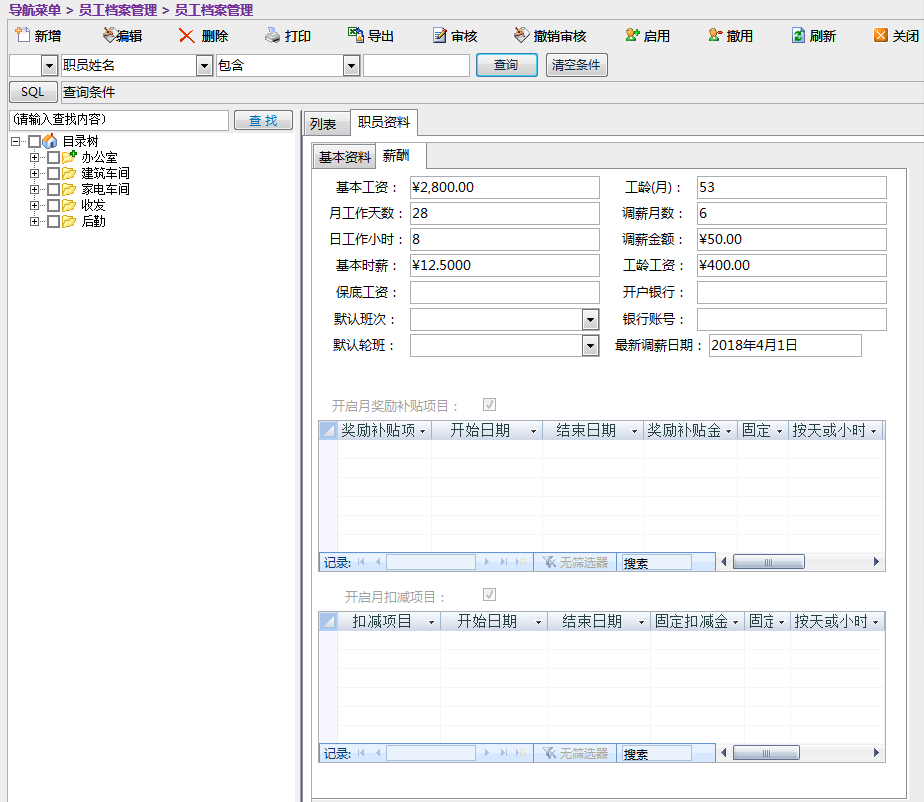The image size is (924, 802).
Task: Go to first record in 奖励补贴 grid
Action: pos(361,562)
